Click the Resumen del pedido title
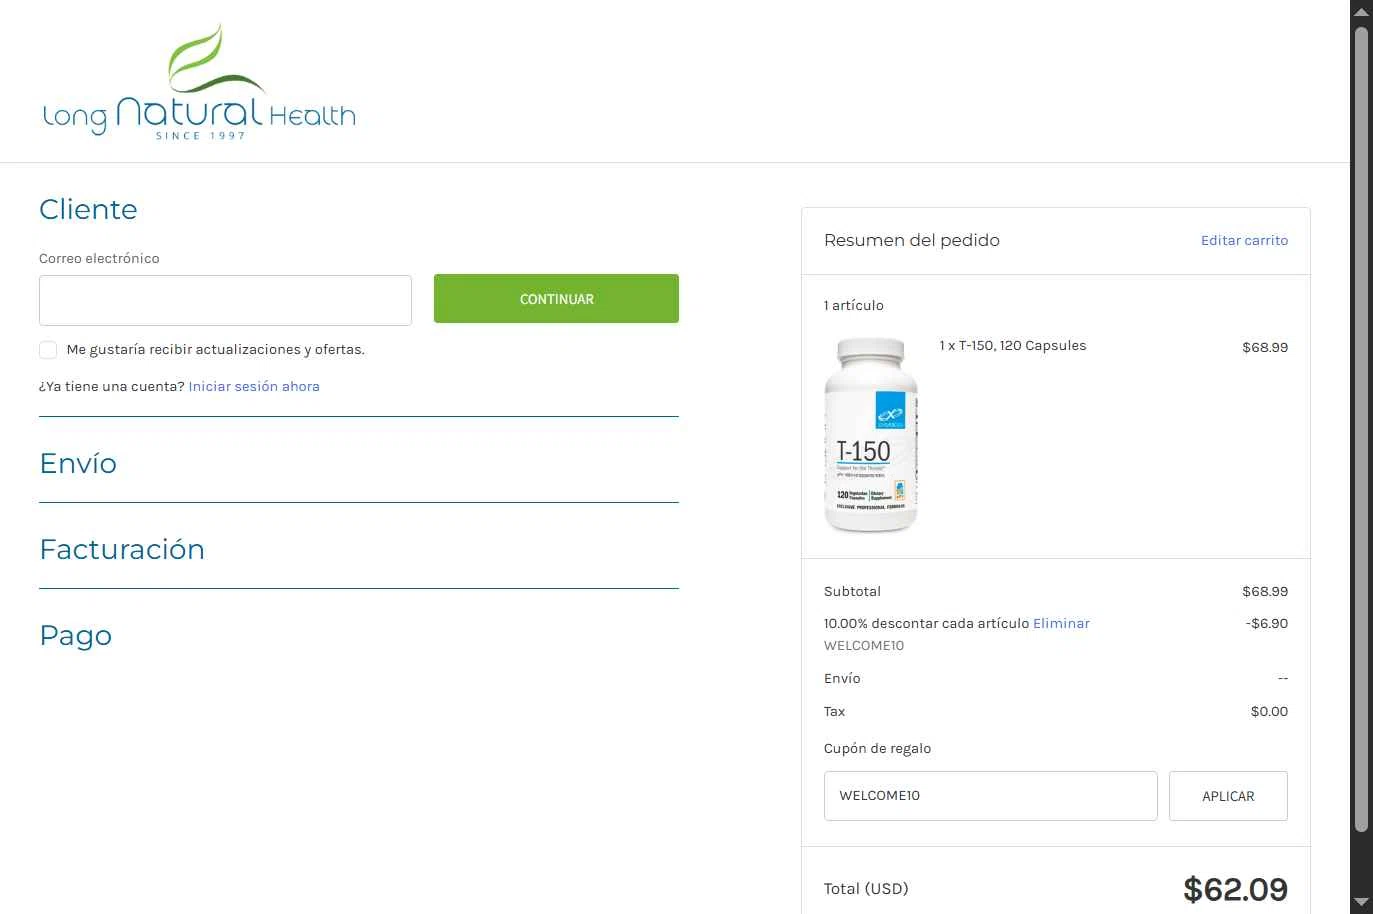This screenshot has height=914, width=1373. pyautogui.click(x=912, y=240)
